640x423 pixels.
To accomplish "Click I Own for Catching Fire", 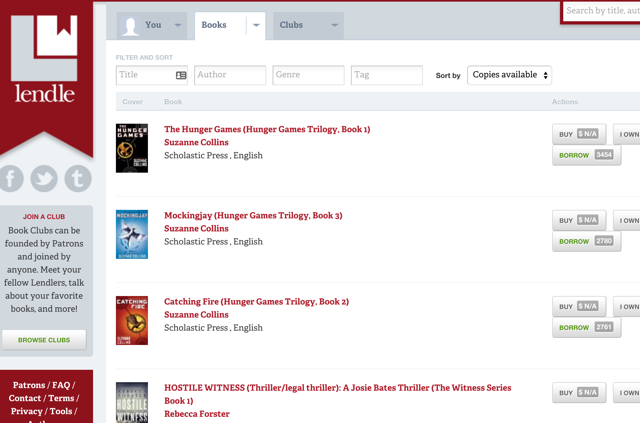I will coord(627,307).
